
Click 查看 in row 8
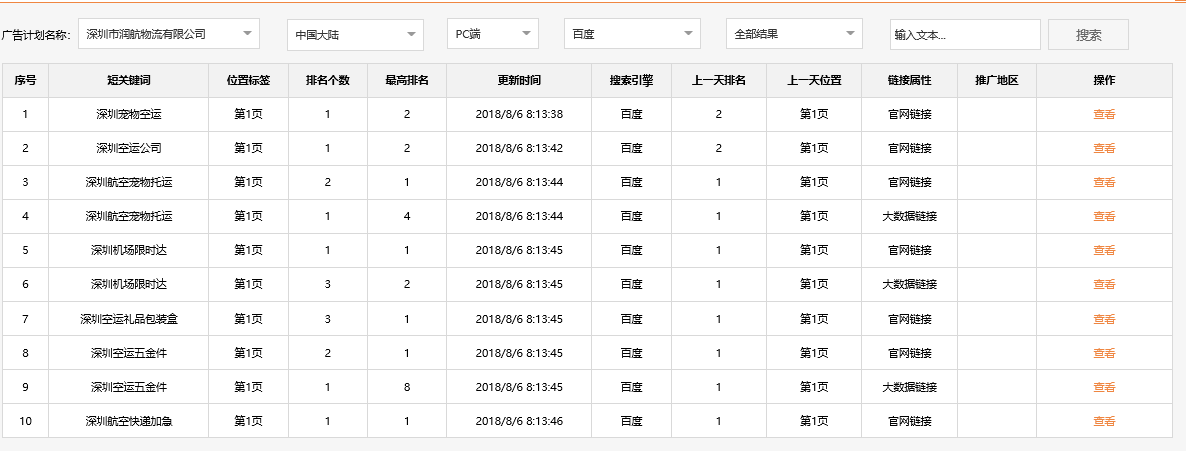click(x=1104, y=353)
